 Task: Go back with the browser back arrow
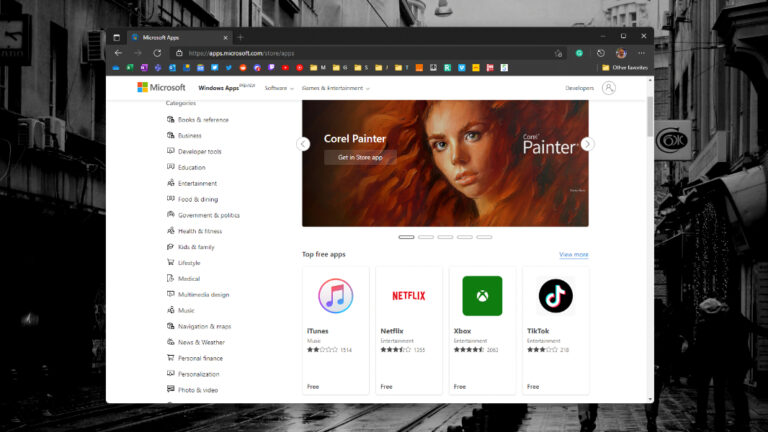tap(118, 53)
